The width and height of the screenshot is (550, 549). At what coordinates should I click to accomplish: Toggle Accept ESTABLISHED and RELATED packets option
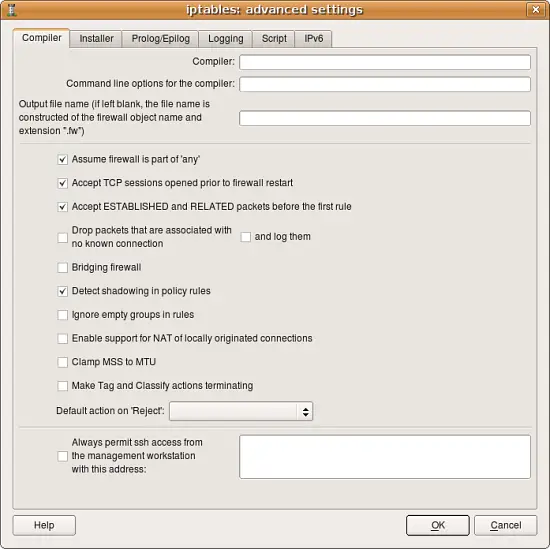pyautogui.click(x=62, y=207)
